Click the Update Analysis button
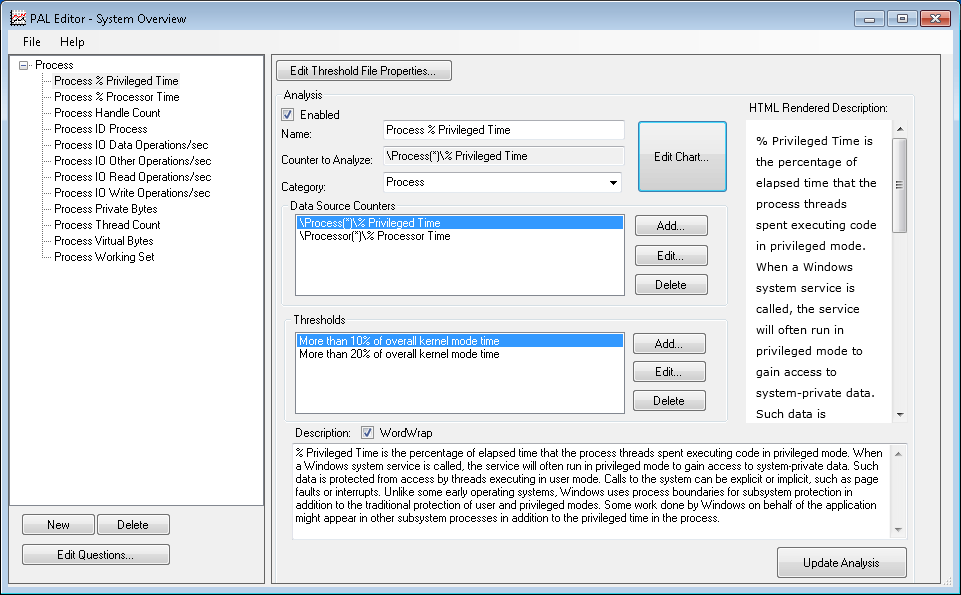 click(841, 562)
